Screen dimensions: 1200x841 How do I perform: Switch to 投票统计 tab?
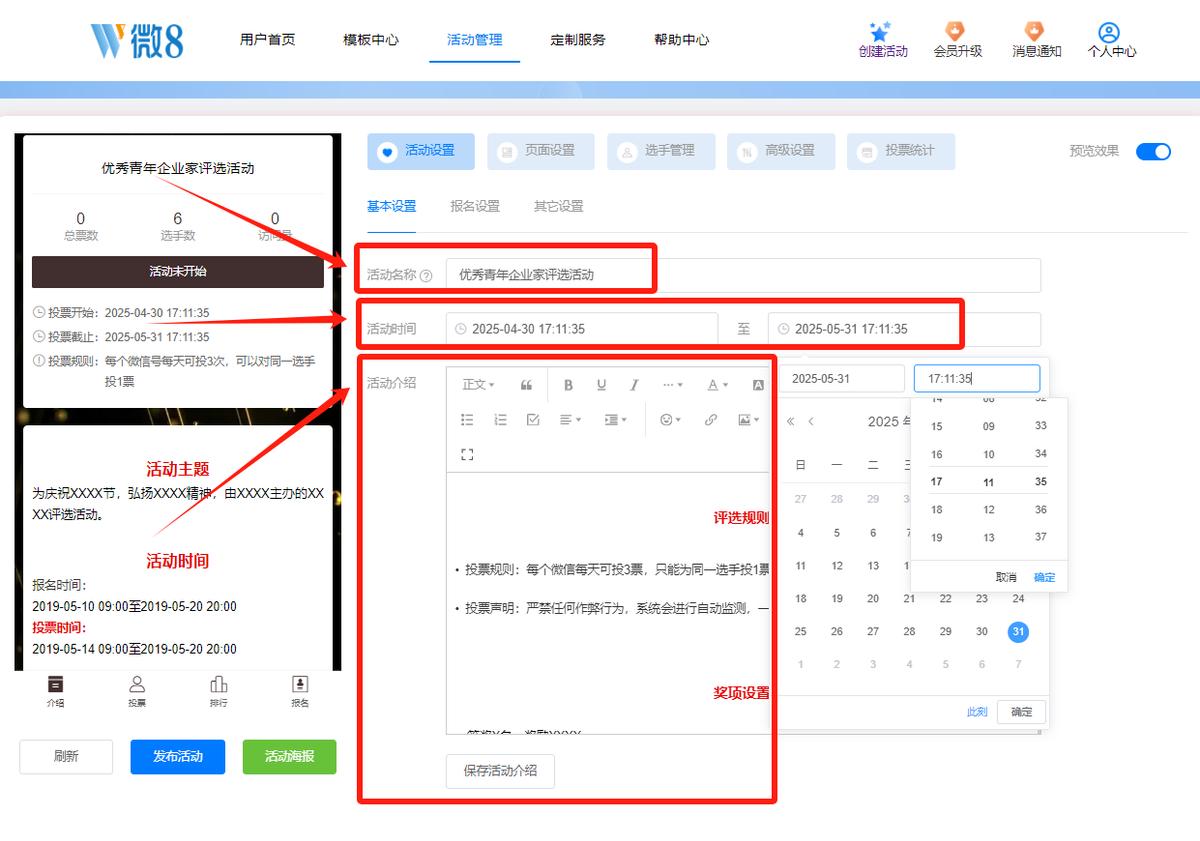point(901,151)
